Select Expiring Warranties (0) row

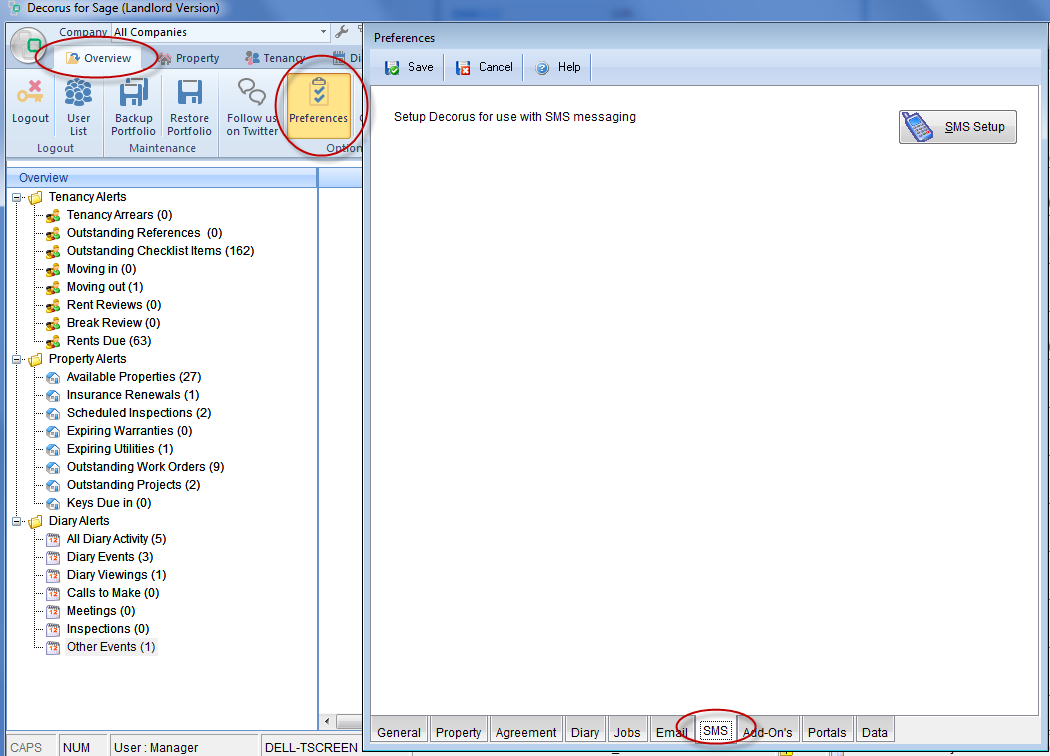(x=129, y=431)
